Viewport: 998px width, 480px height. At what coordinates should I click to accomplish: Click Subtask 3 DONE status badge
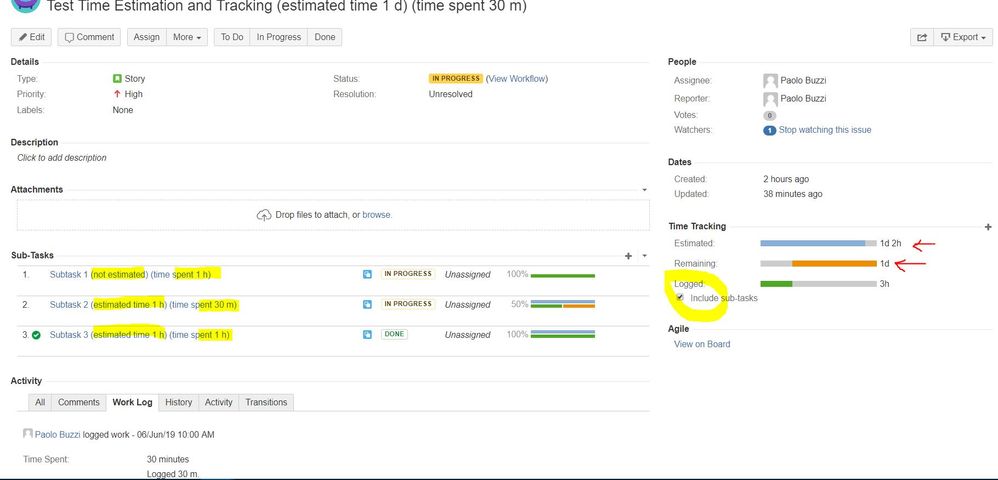click(395, 334)
